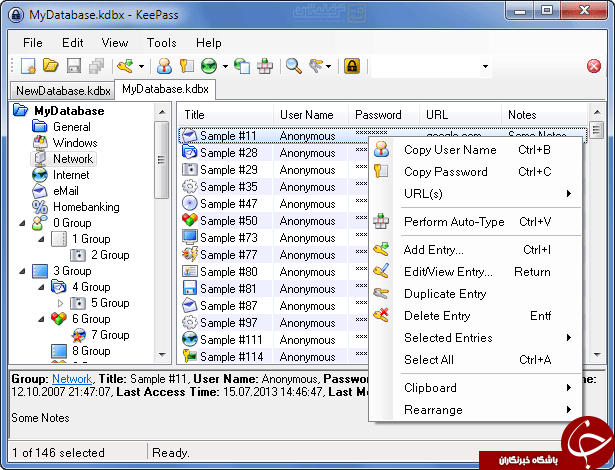The width and height of the screenshot is (615, 470).
Task: Select the Sample #77 entry row
Action: 274,255
